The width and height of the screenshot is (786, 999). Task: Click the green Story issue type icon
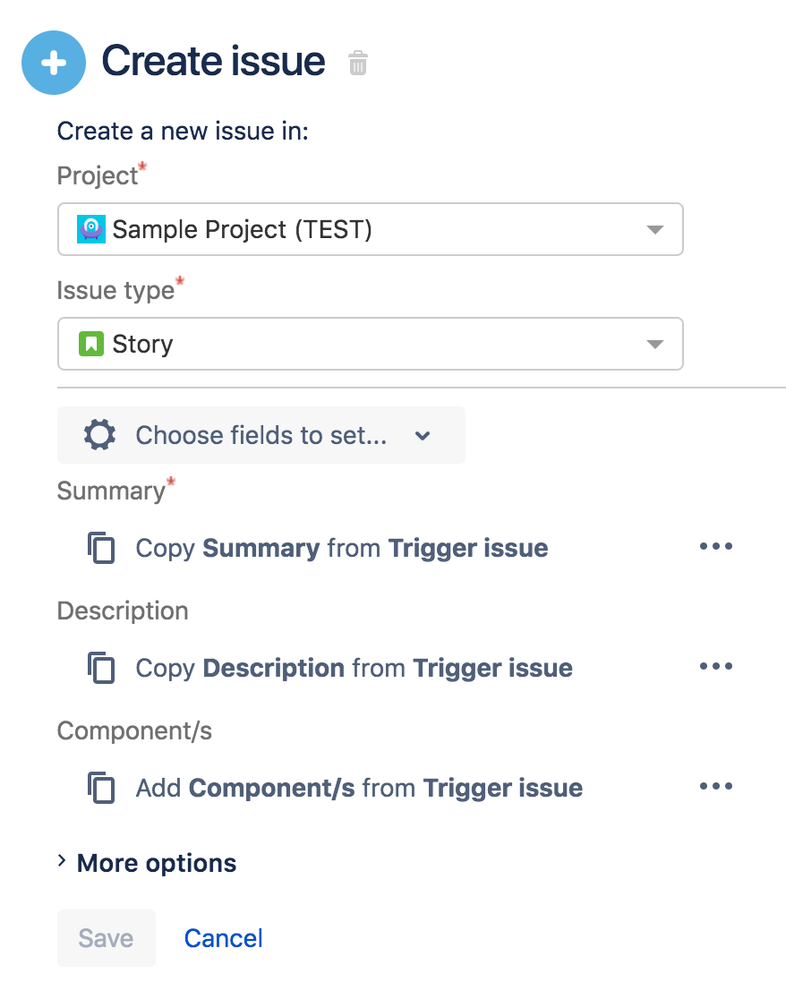click(x=92, y=345)
